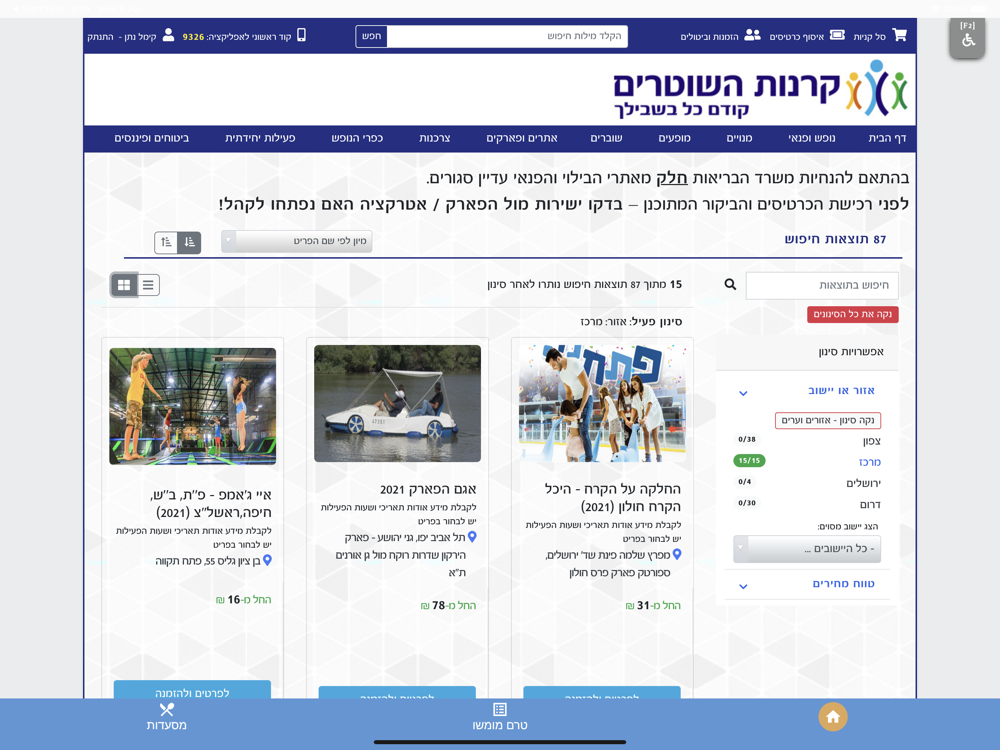The image size is (1000, 750).
Task: Open the all settlements dropdown
Action: [807, 548]
